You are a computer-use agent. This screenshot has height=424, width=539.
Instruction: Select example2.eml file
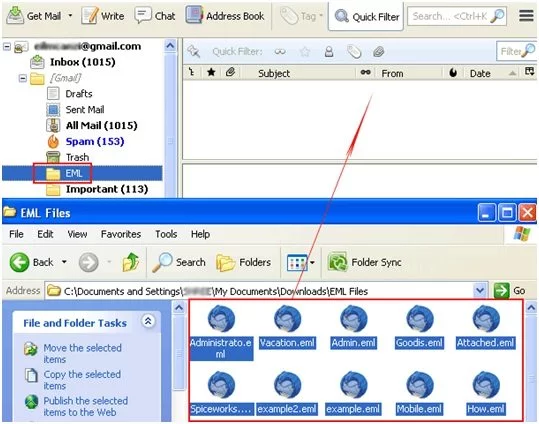pyautogui.click(x=287, y=394)
